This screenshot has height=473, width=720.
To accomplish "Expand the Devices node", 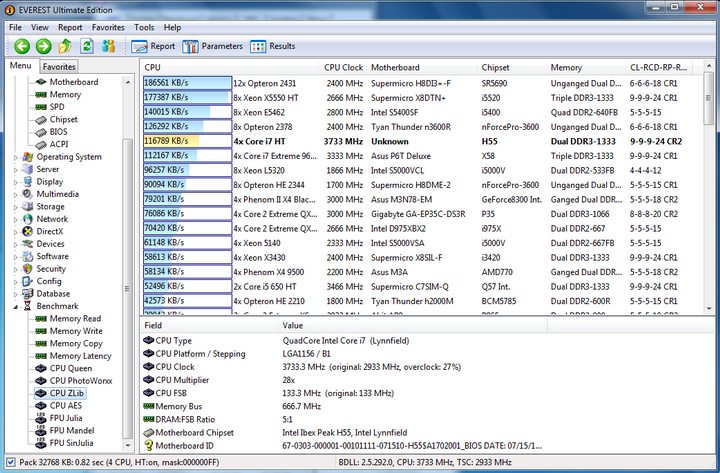I will pos(15,244).
